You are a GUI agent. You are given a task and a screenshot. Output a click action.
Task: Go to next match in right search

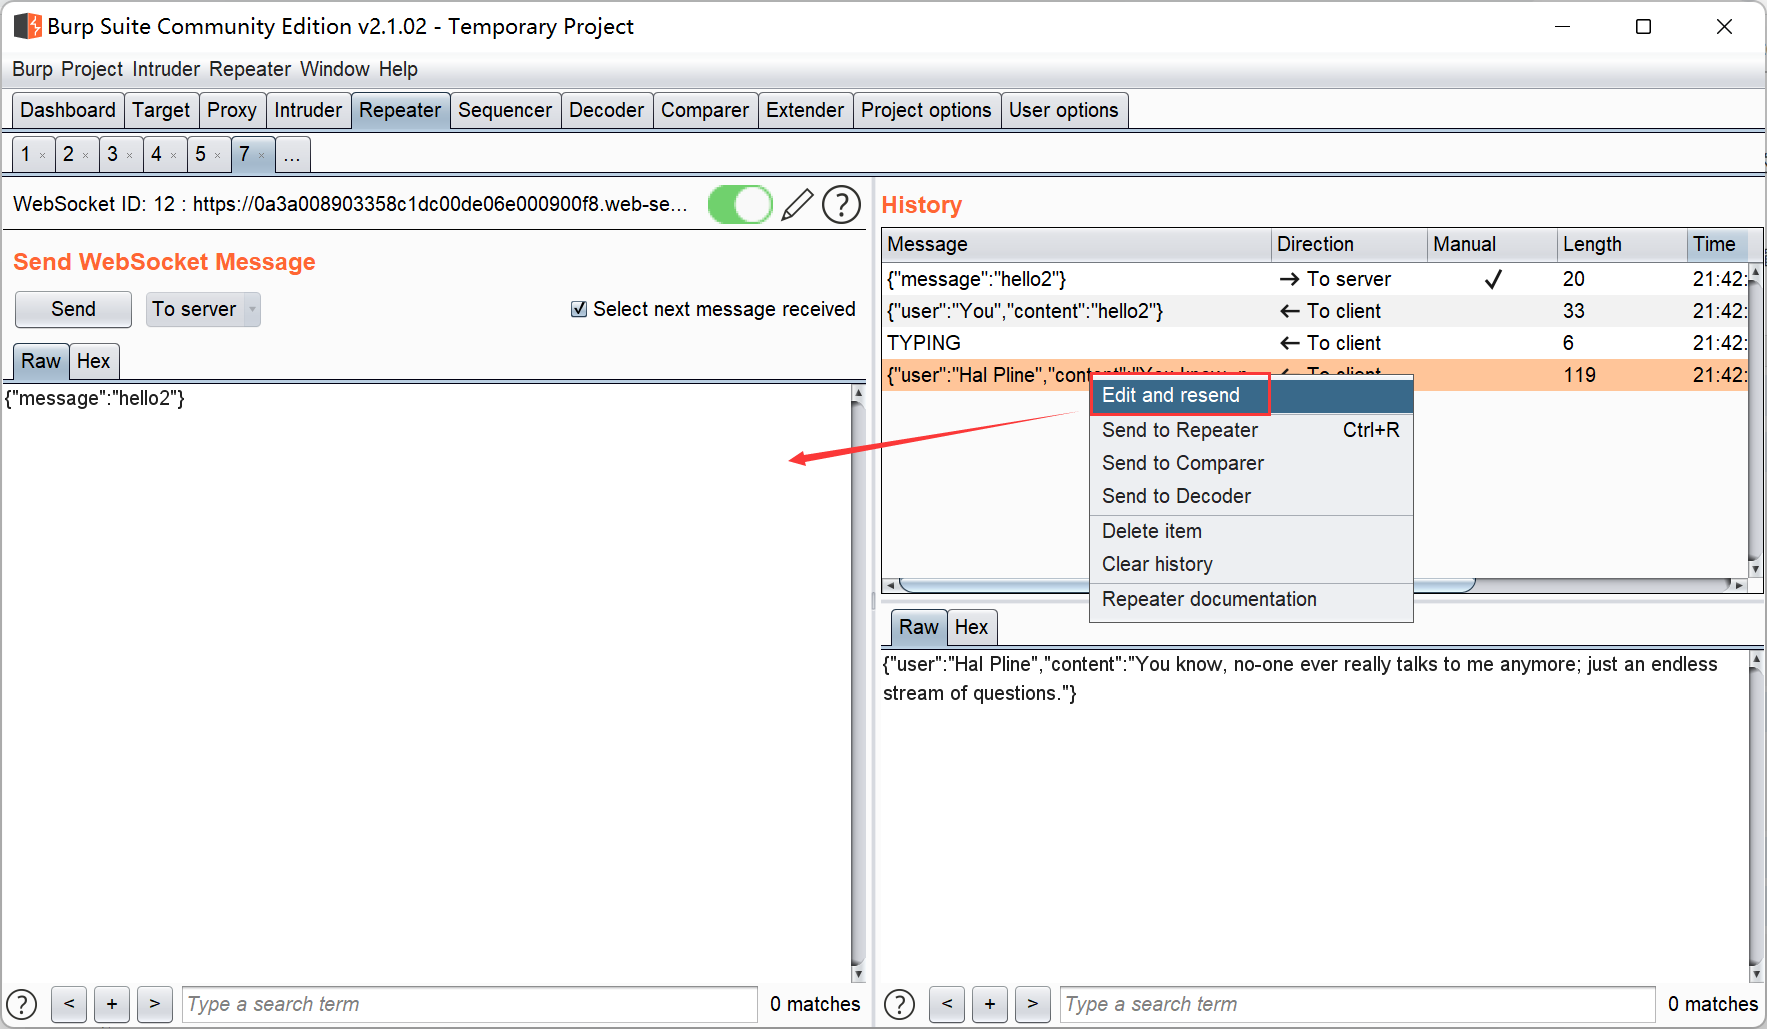point(1032,1004)
